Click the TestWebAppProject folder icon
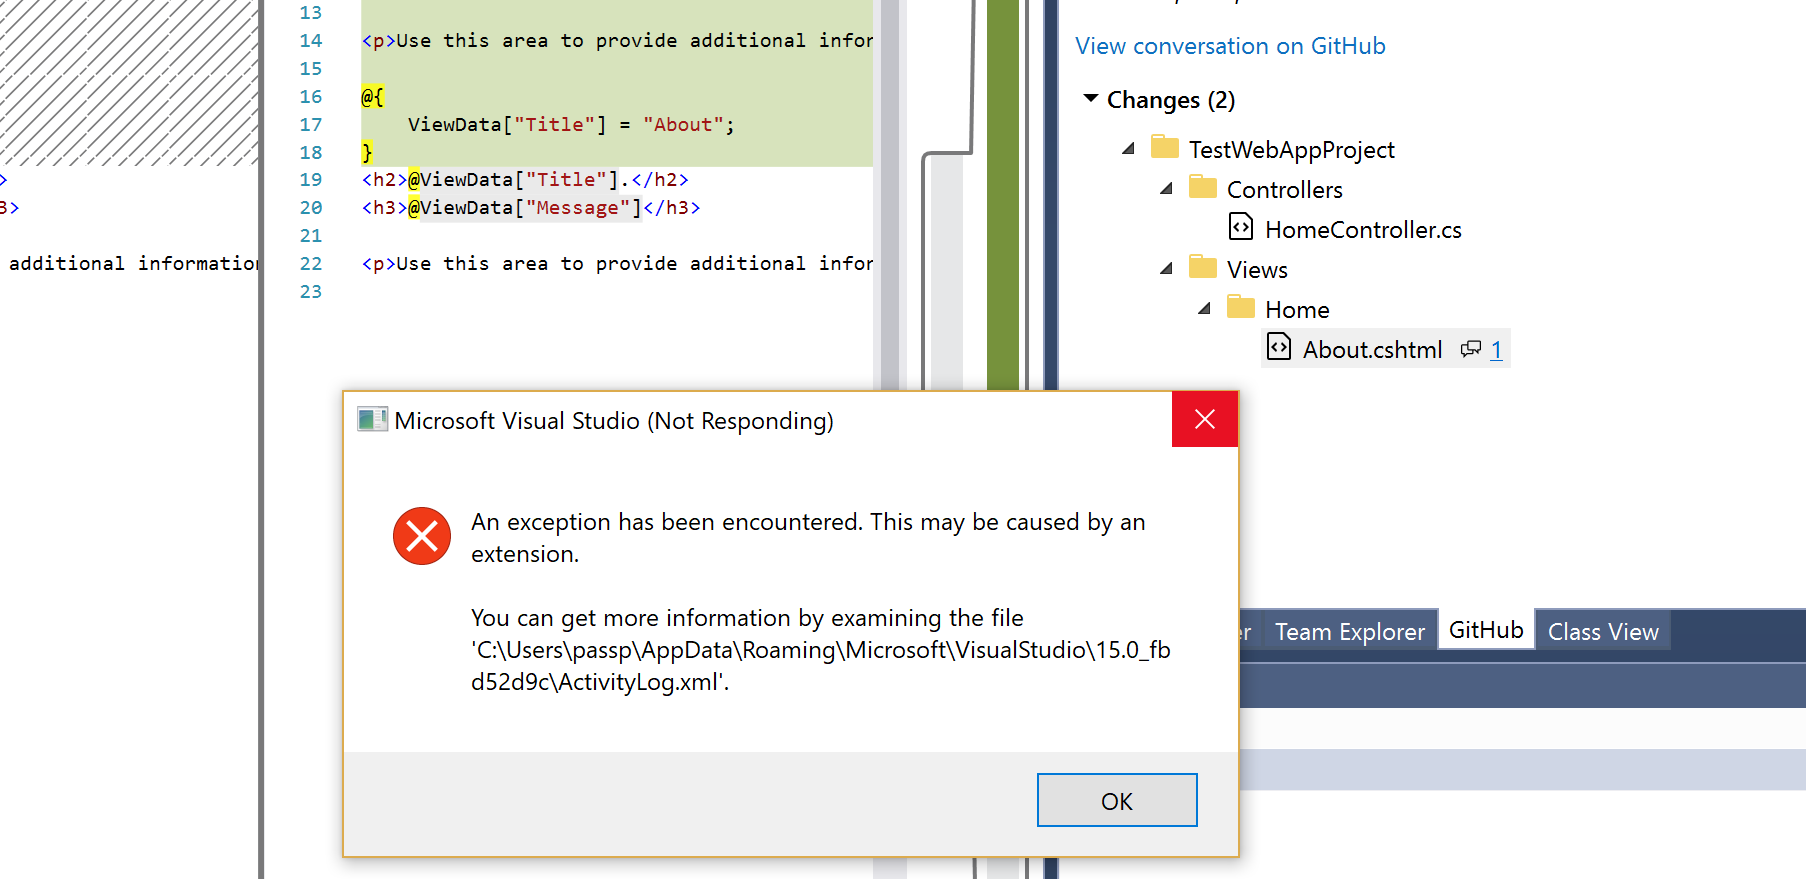 click(1165, 147)
